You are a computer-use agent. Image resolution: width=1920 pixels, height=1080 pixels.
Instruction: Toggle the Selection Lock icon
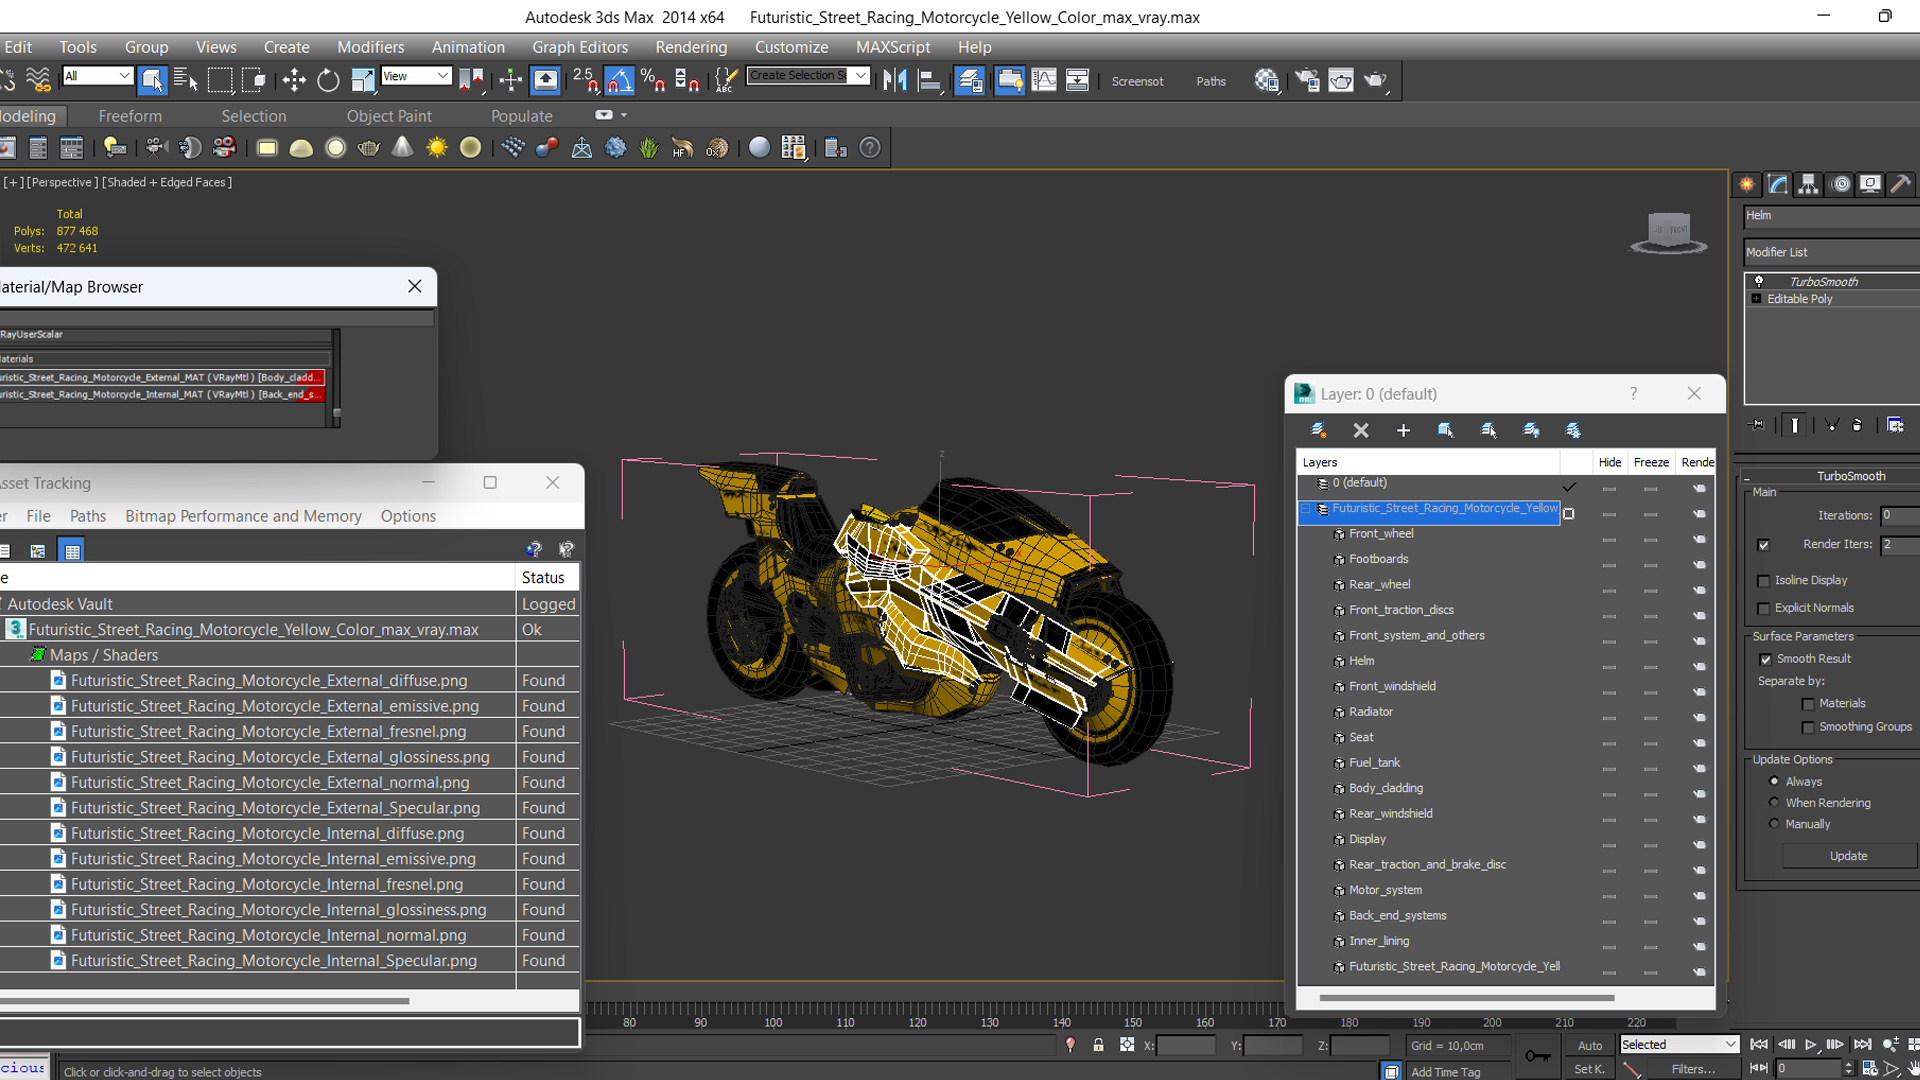pyautogui.click(x=1098, y=1045)
